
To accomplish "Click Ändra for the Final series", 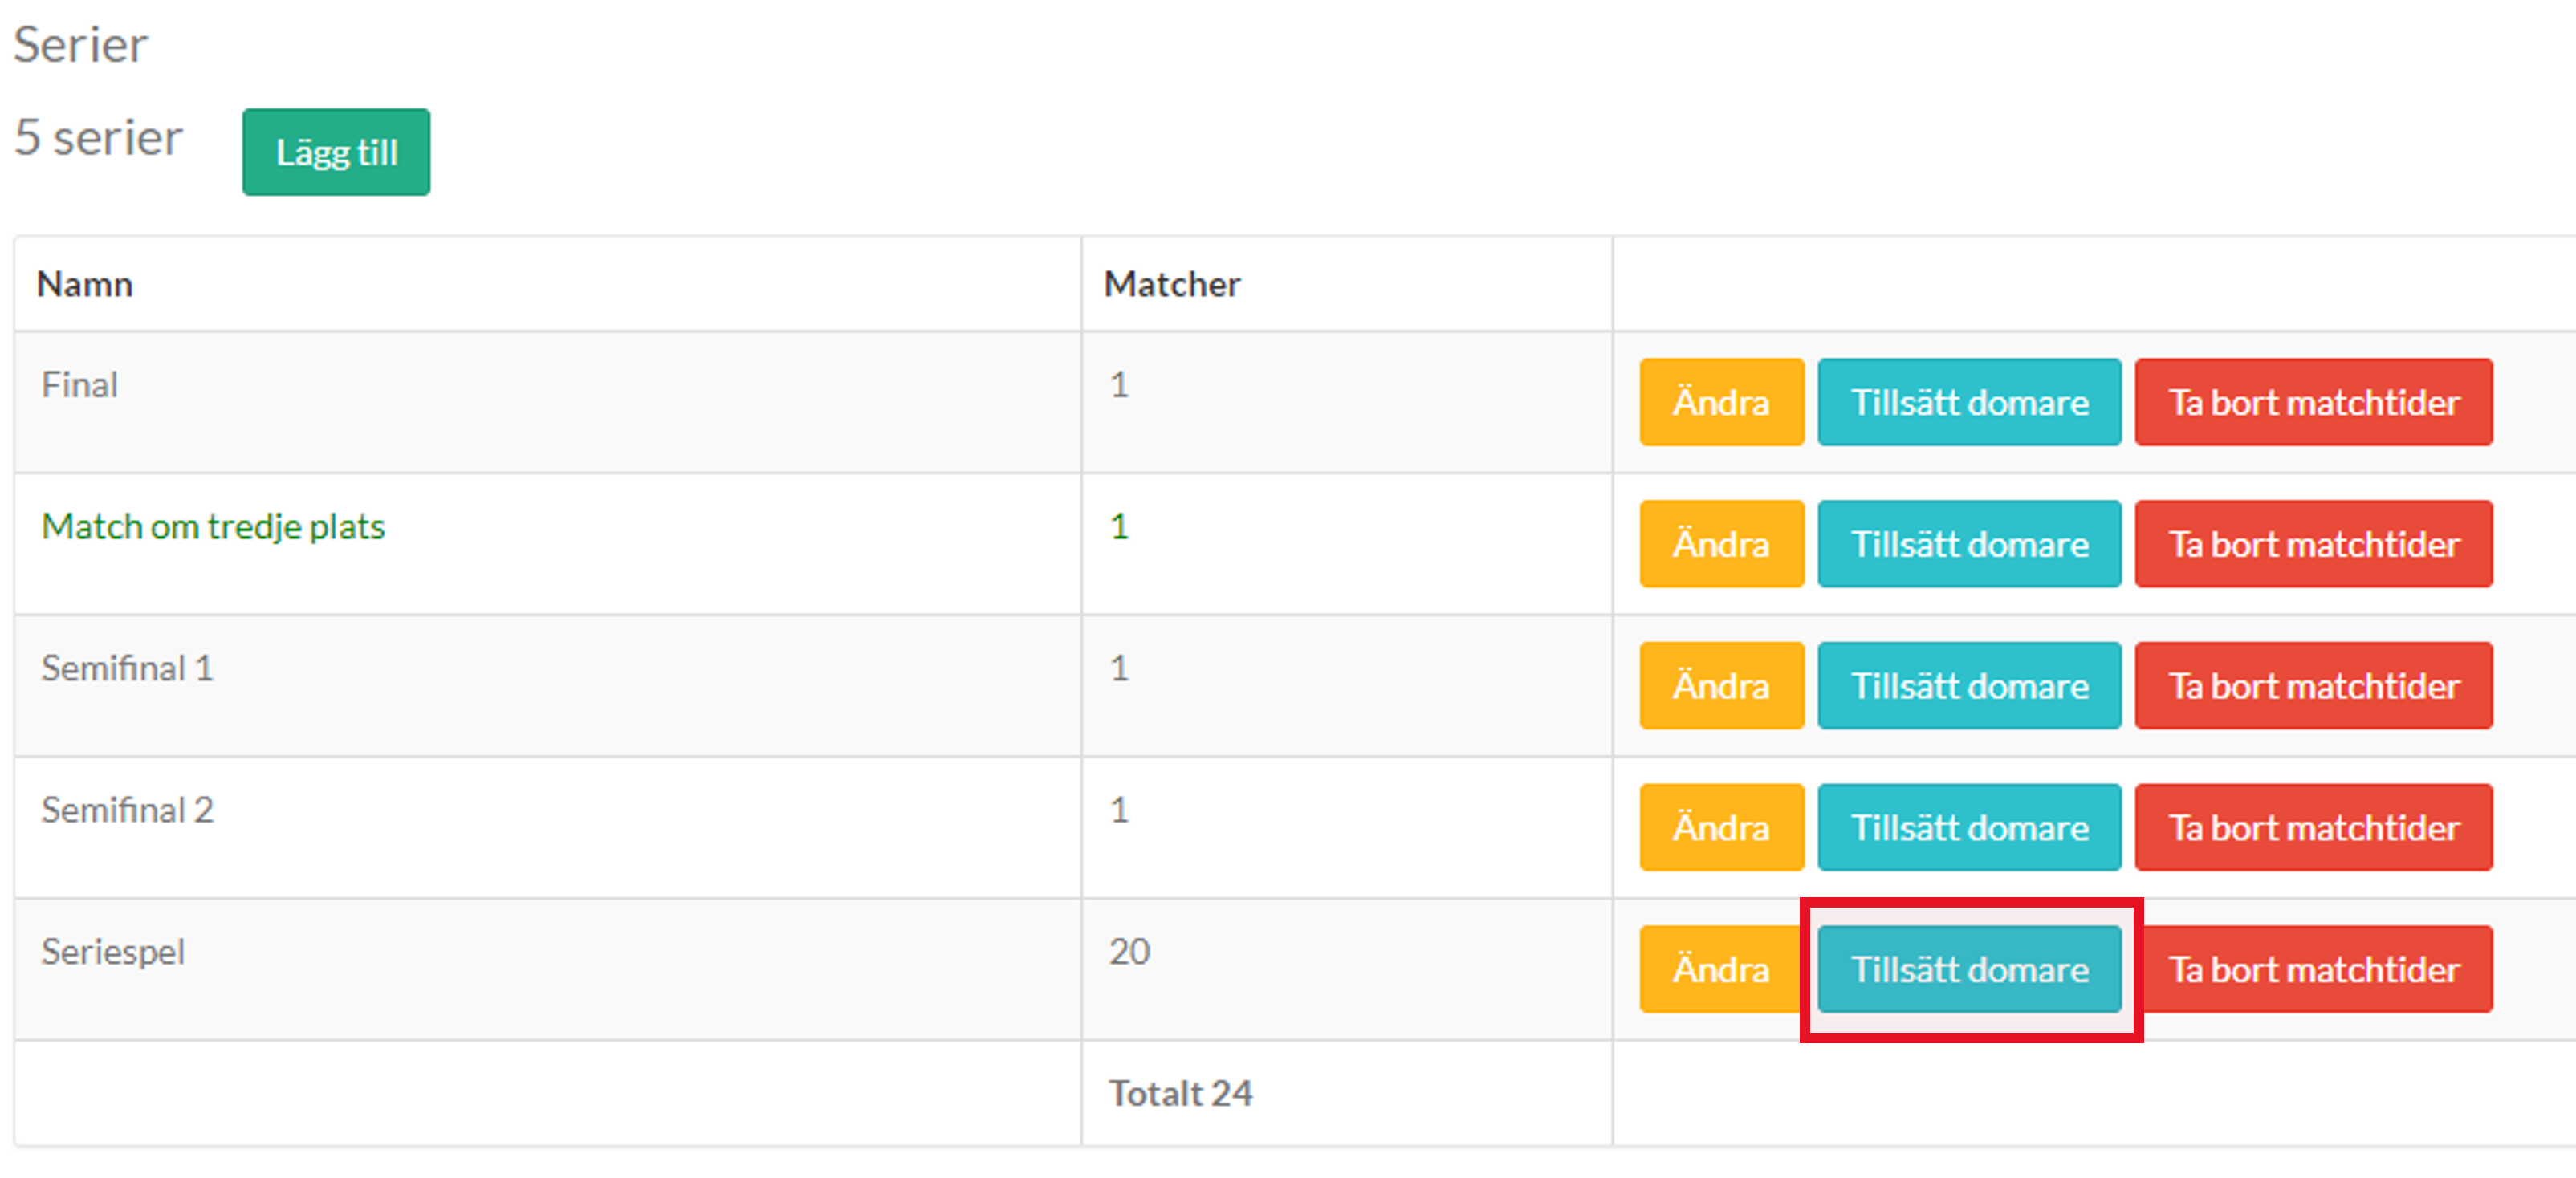I will click(x=1721, y=402).
